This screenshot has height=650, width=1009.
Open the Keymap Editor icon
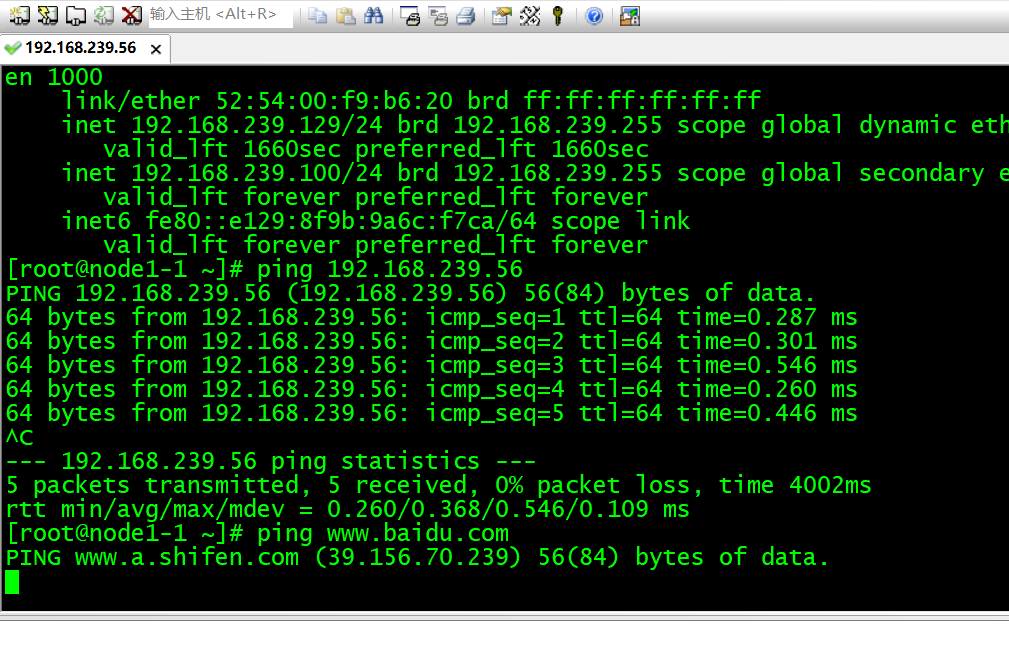tap(530, 15)
